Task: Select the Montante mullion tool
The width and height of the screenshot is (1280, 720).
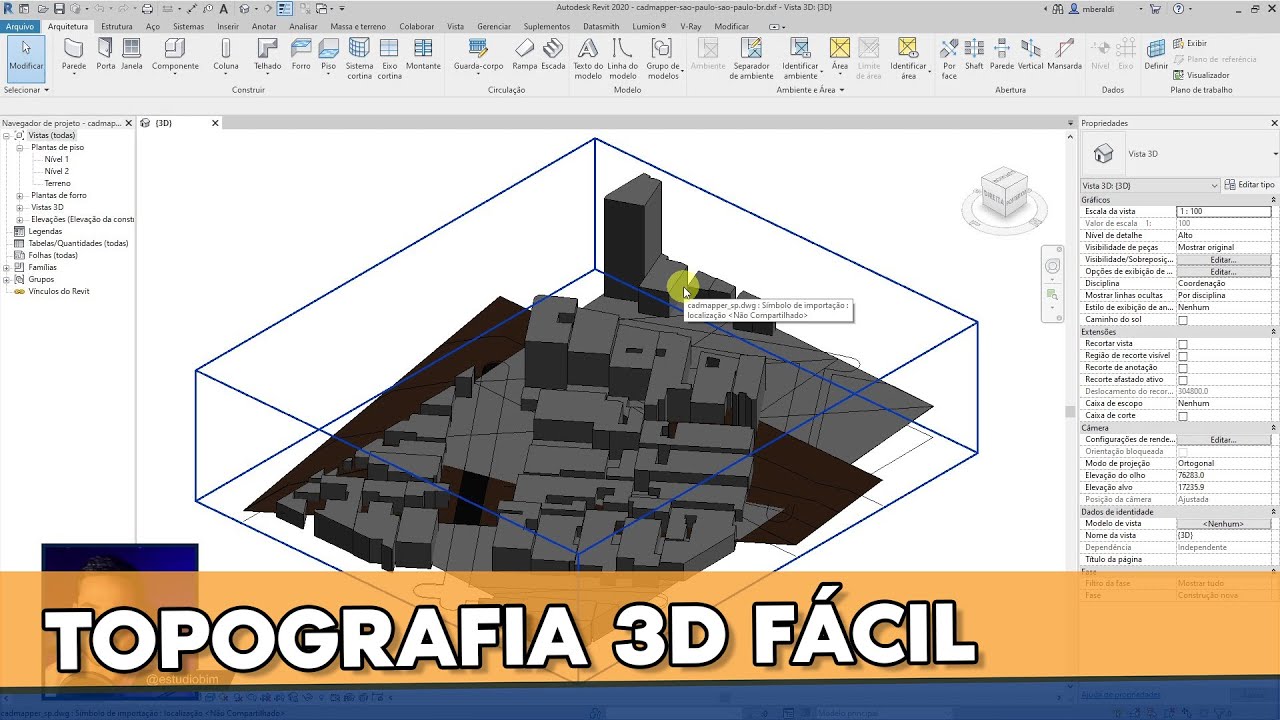Action: point(423,56)
